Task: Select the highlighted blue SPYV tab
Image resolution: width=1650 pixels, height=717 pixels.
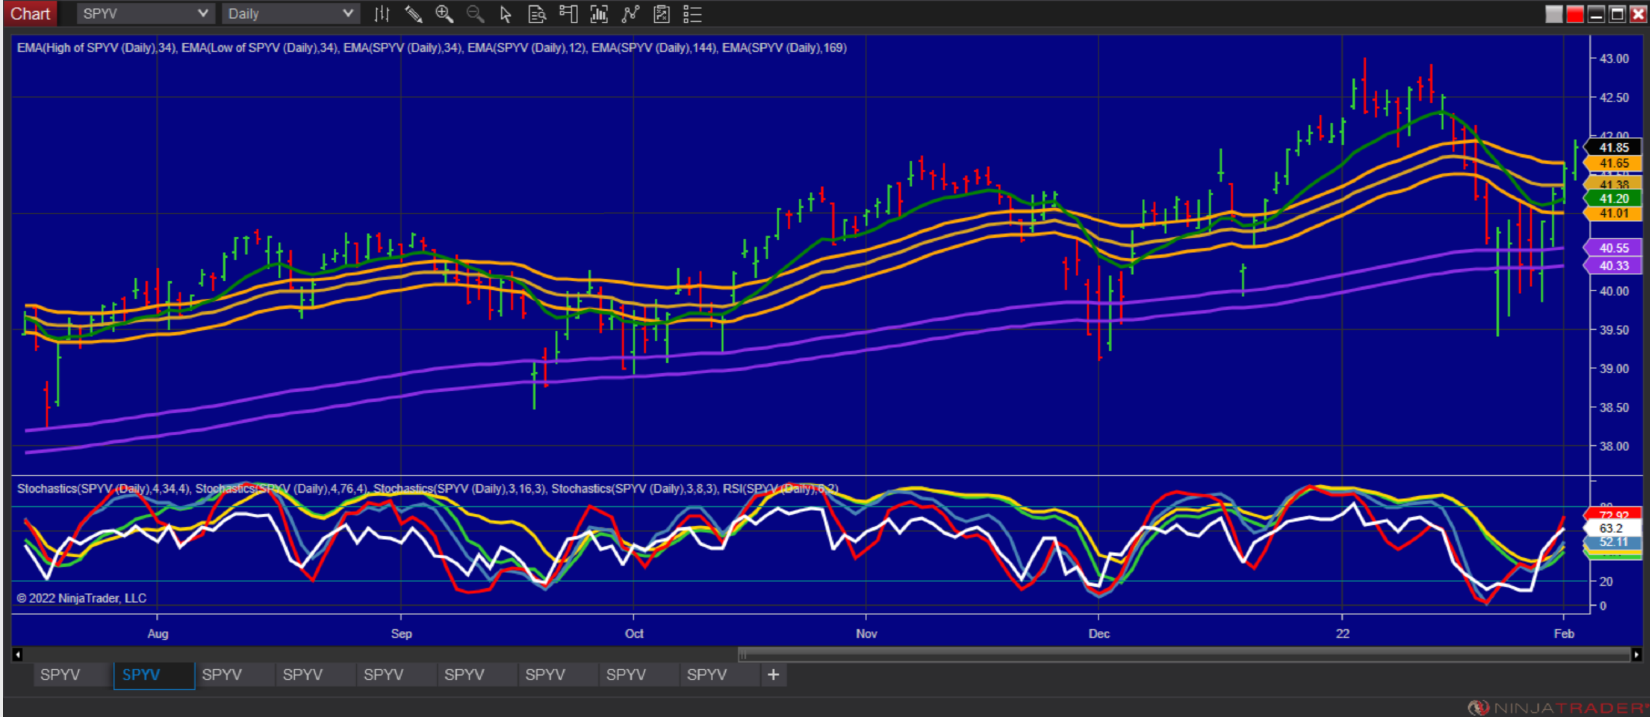Action: [153, 675]
